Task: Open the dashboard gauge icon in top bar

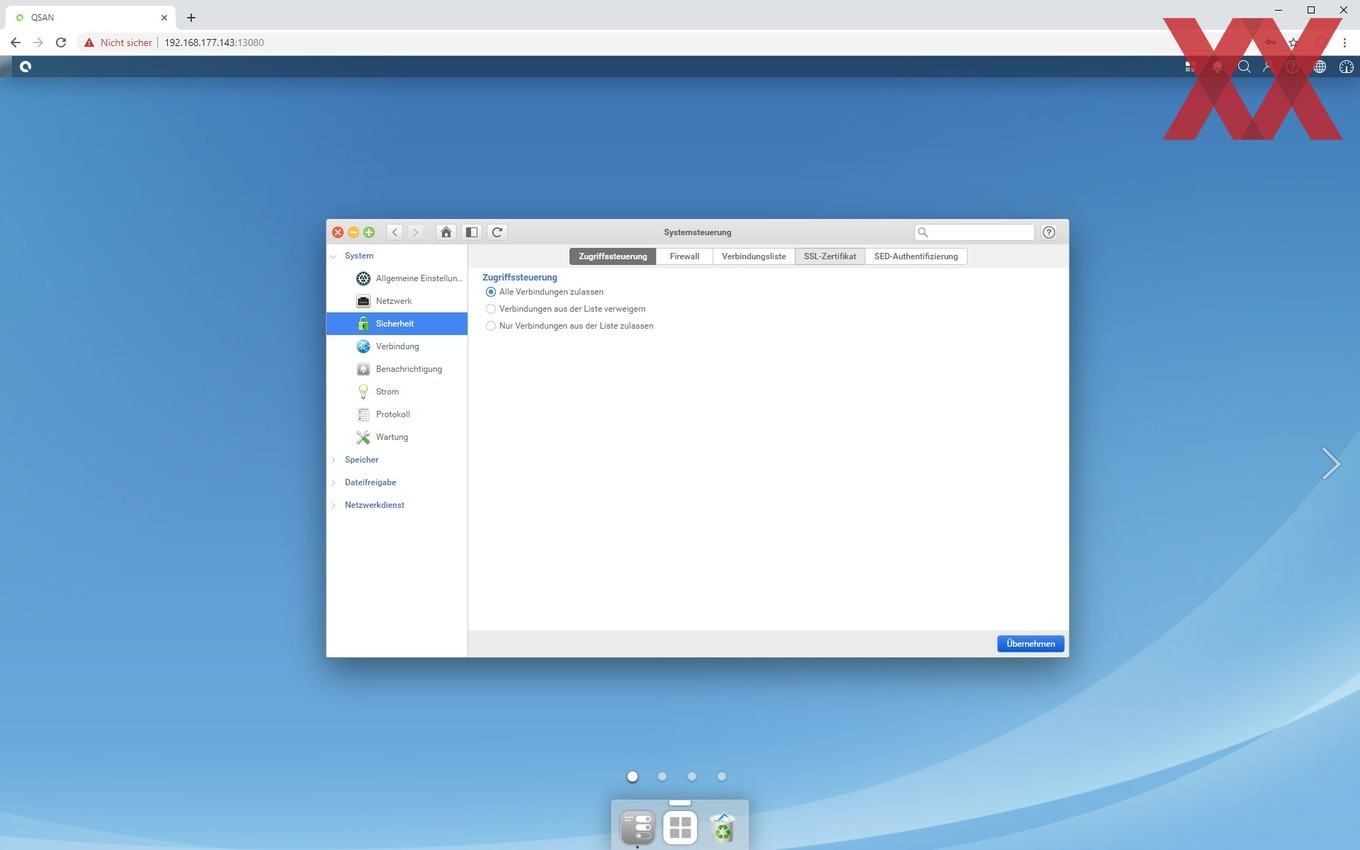Action: [1346, 67]
